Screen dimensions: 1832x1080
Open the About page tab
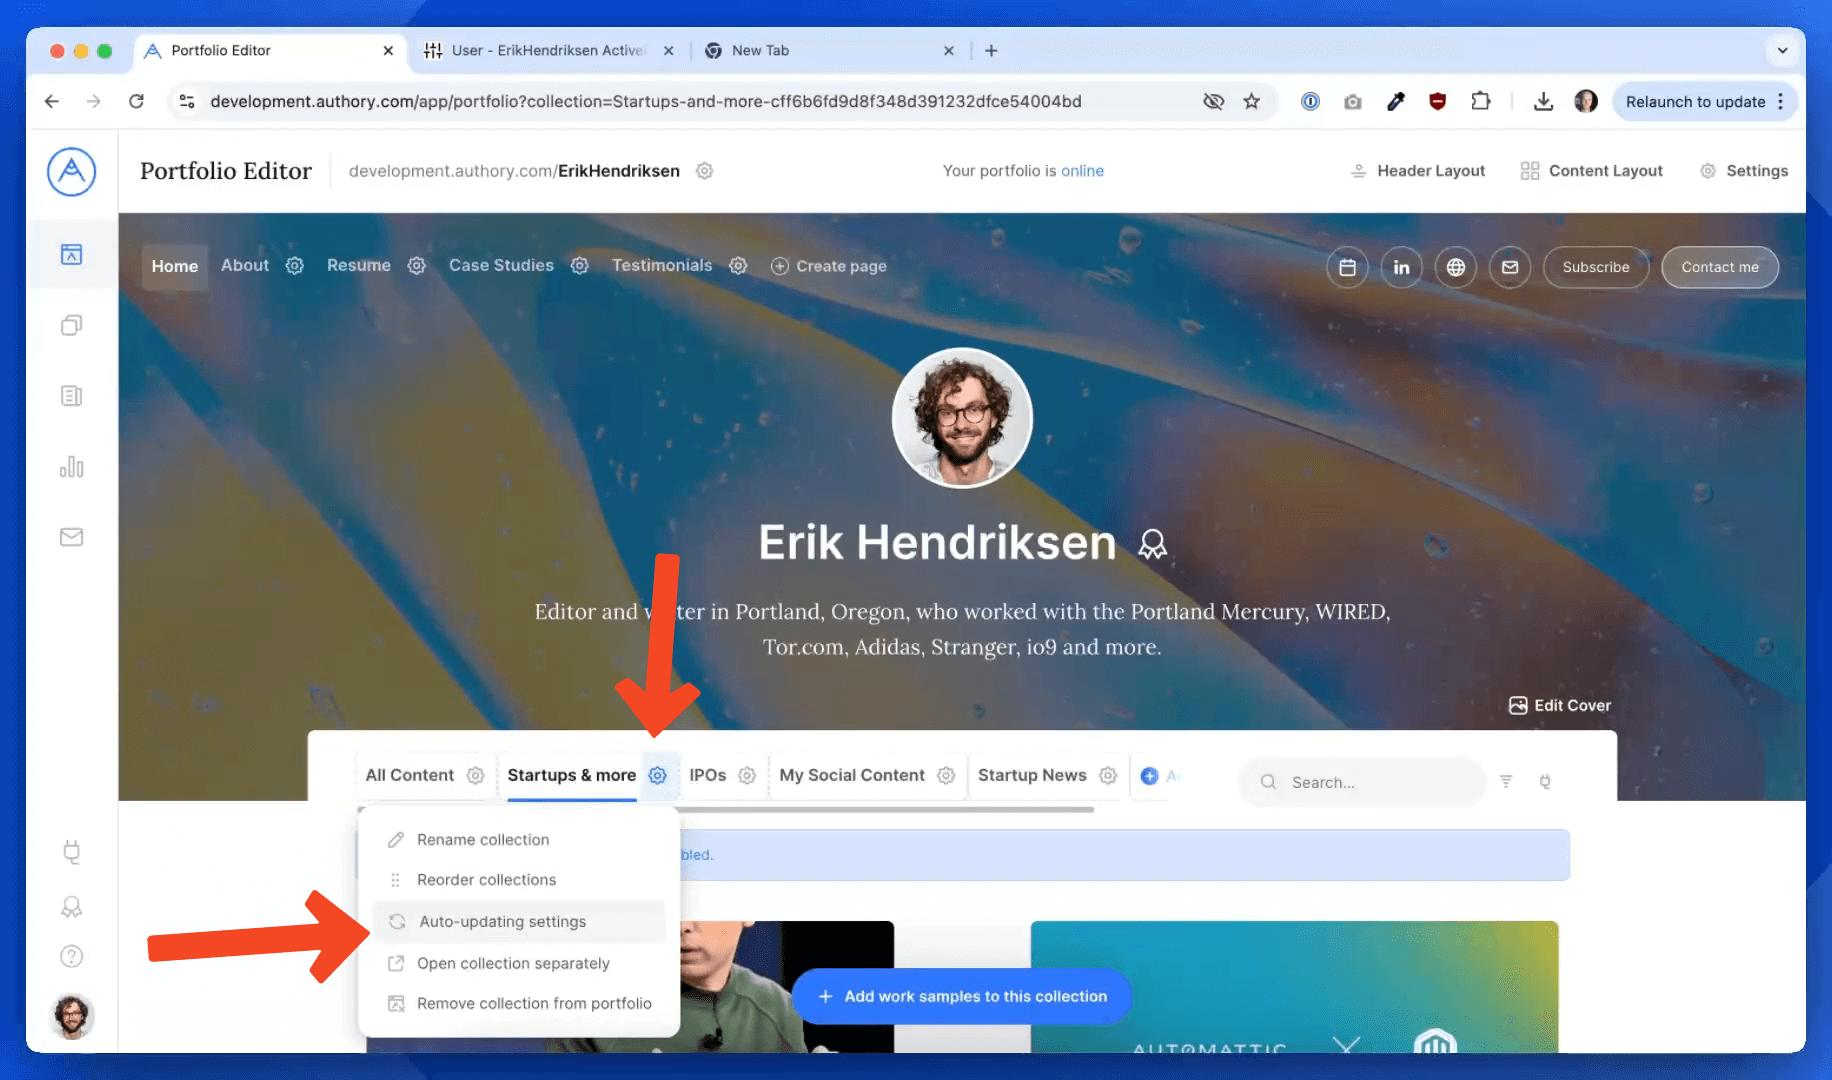pos(245,265)
